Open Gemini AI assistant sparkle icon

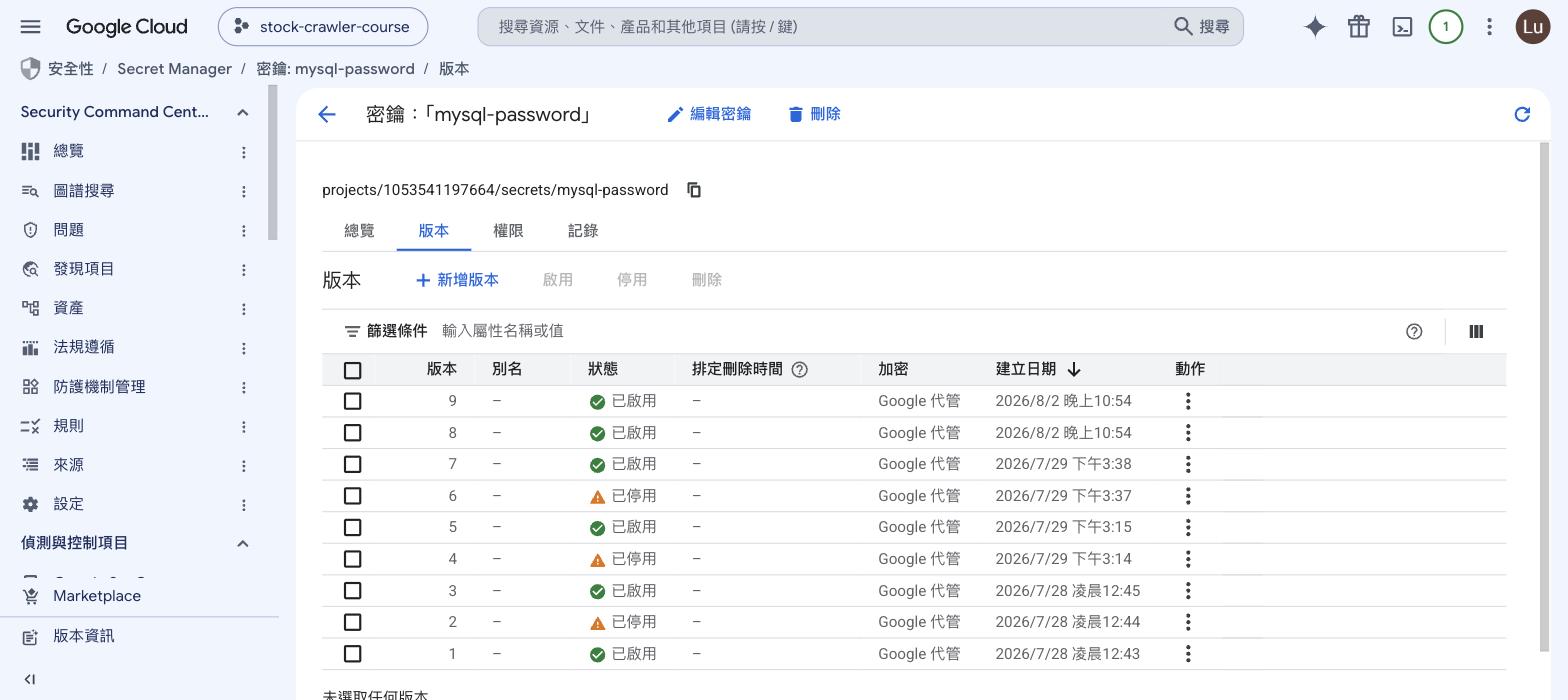pyautogui.click(x=1315, y=27)
